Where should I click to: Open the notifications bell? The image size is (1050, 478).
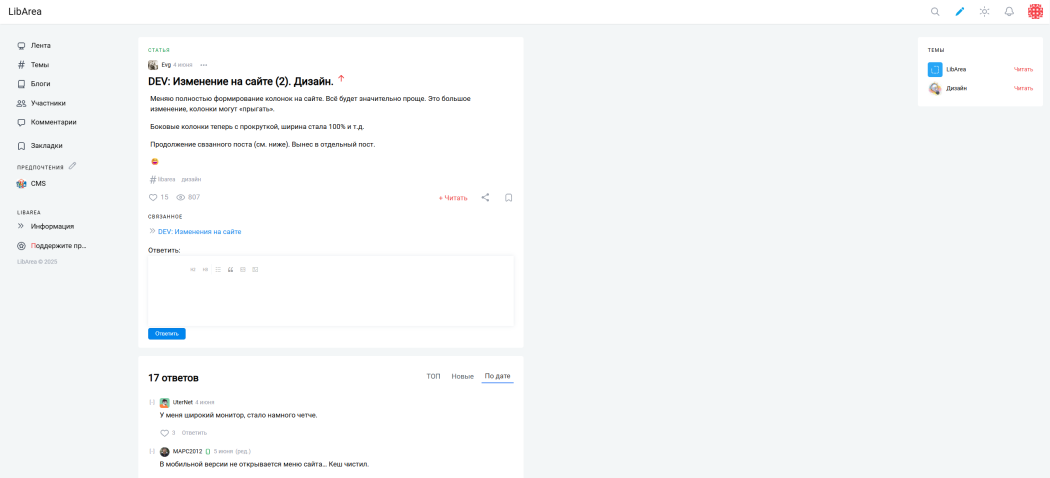pos(1009,11)
